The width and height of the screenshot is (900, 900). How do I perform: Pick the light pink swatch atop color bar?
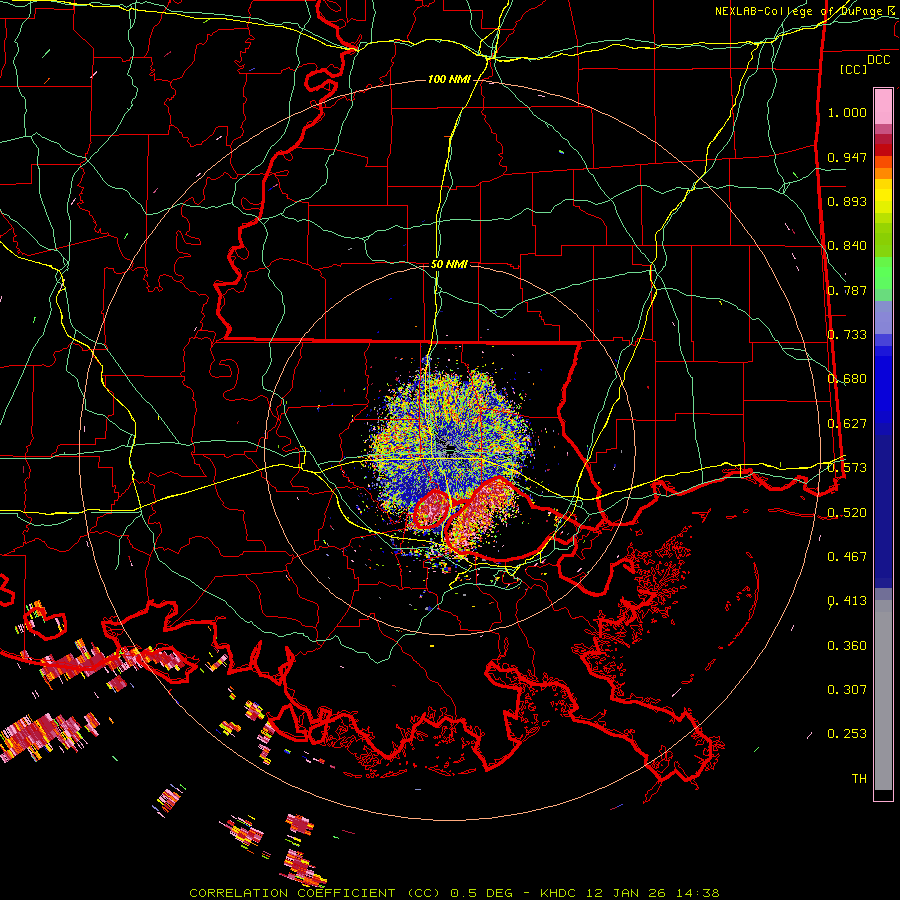pos(883,107)
